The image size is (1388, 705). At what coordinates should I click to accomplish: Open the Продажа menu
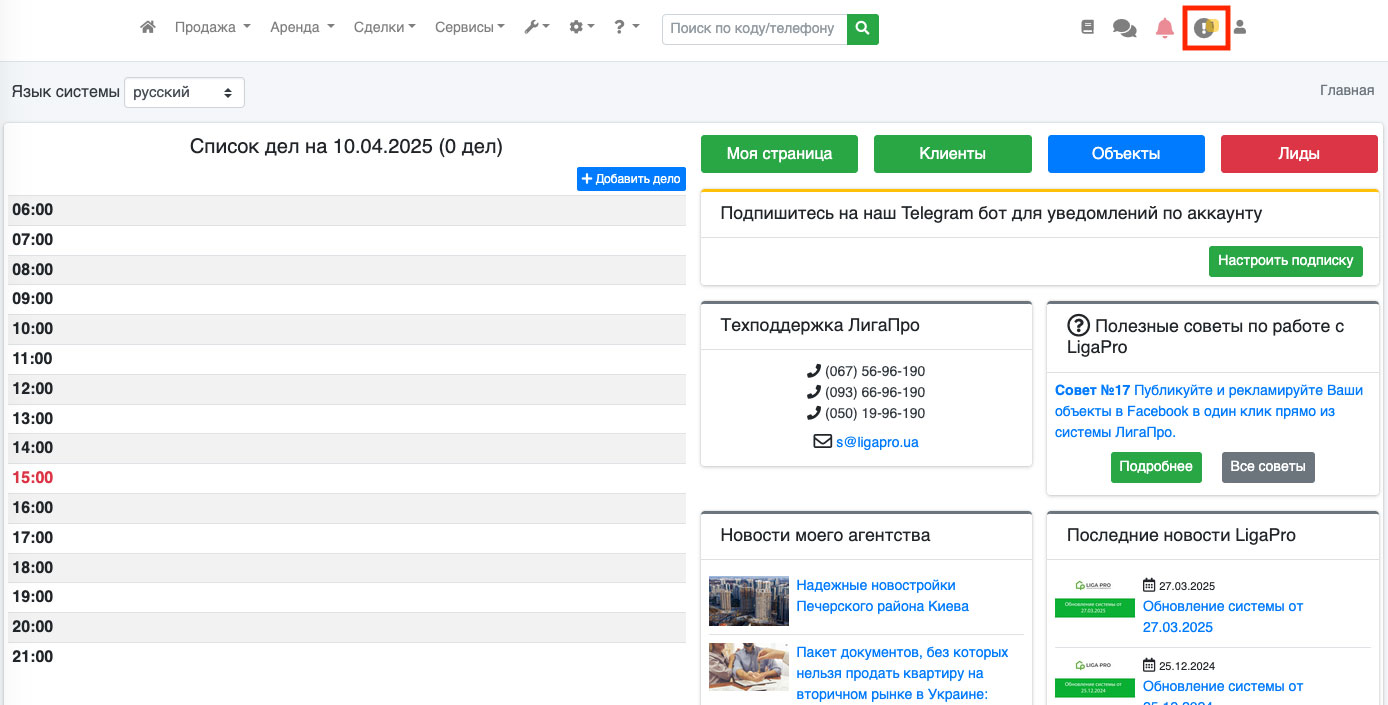(212, 28)
